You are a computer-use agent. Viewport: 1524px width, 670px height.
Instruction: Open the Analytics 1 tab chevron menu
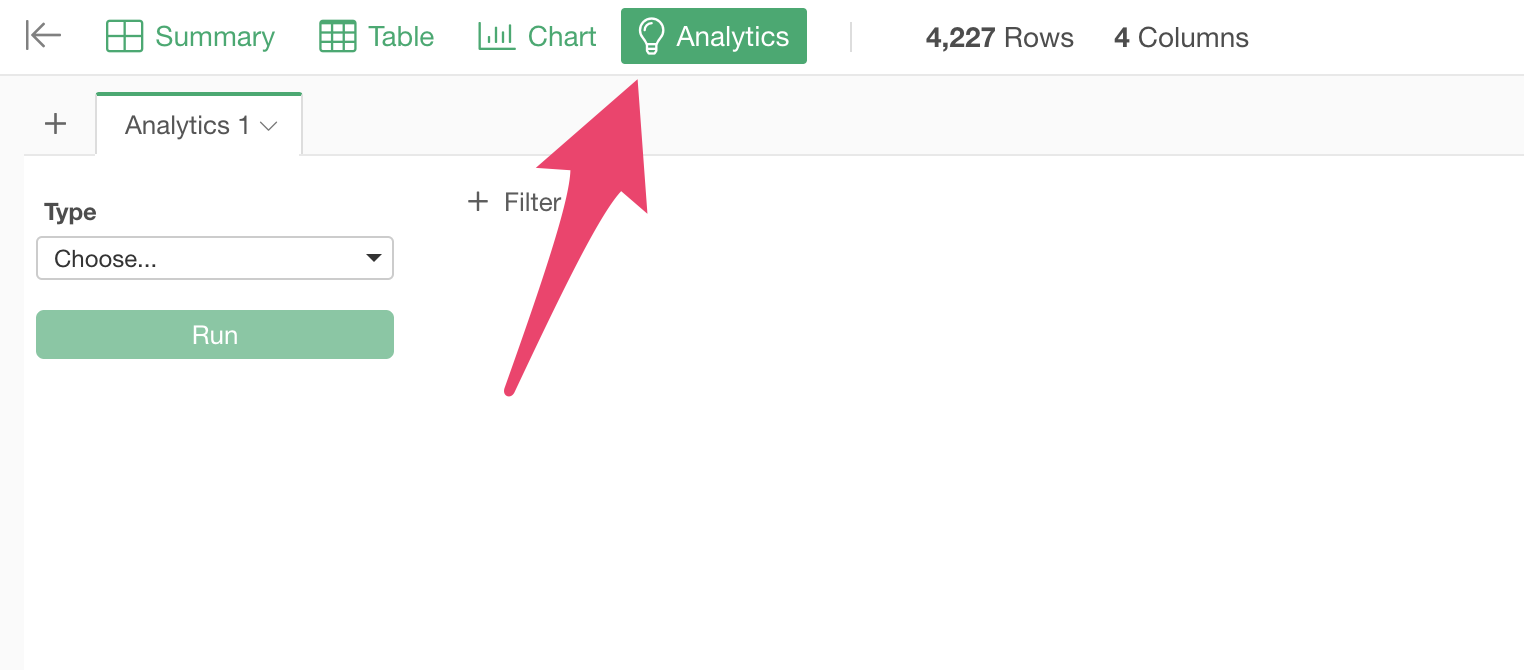point(268,126)
